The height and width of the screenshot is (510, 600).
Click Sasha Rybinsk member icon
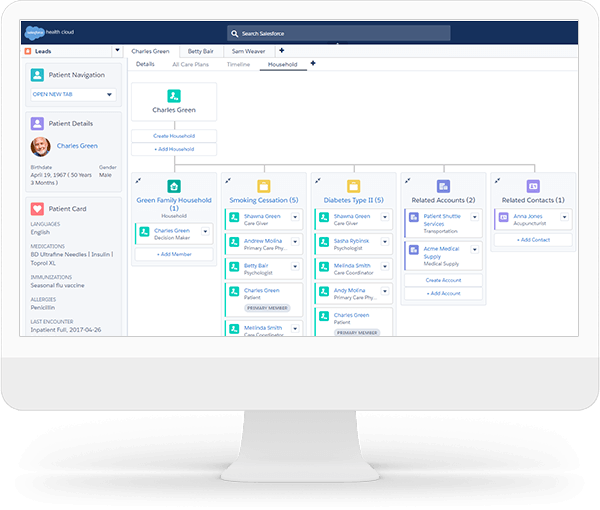pos(324,242)
